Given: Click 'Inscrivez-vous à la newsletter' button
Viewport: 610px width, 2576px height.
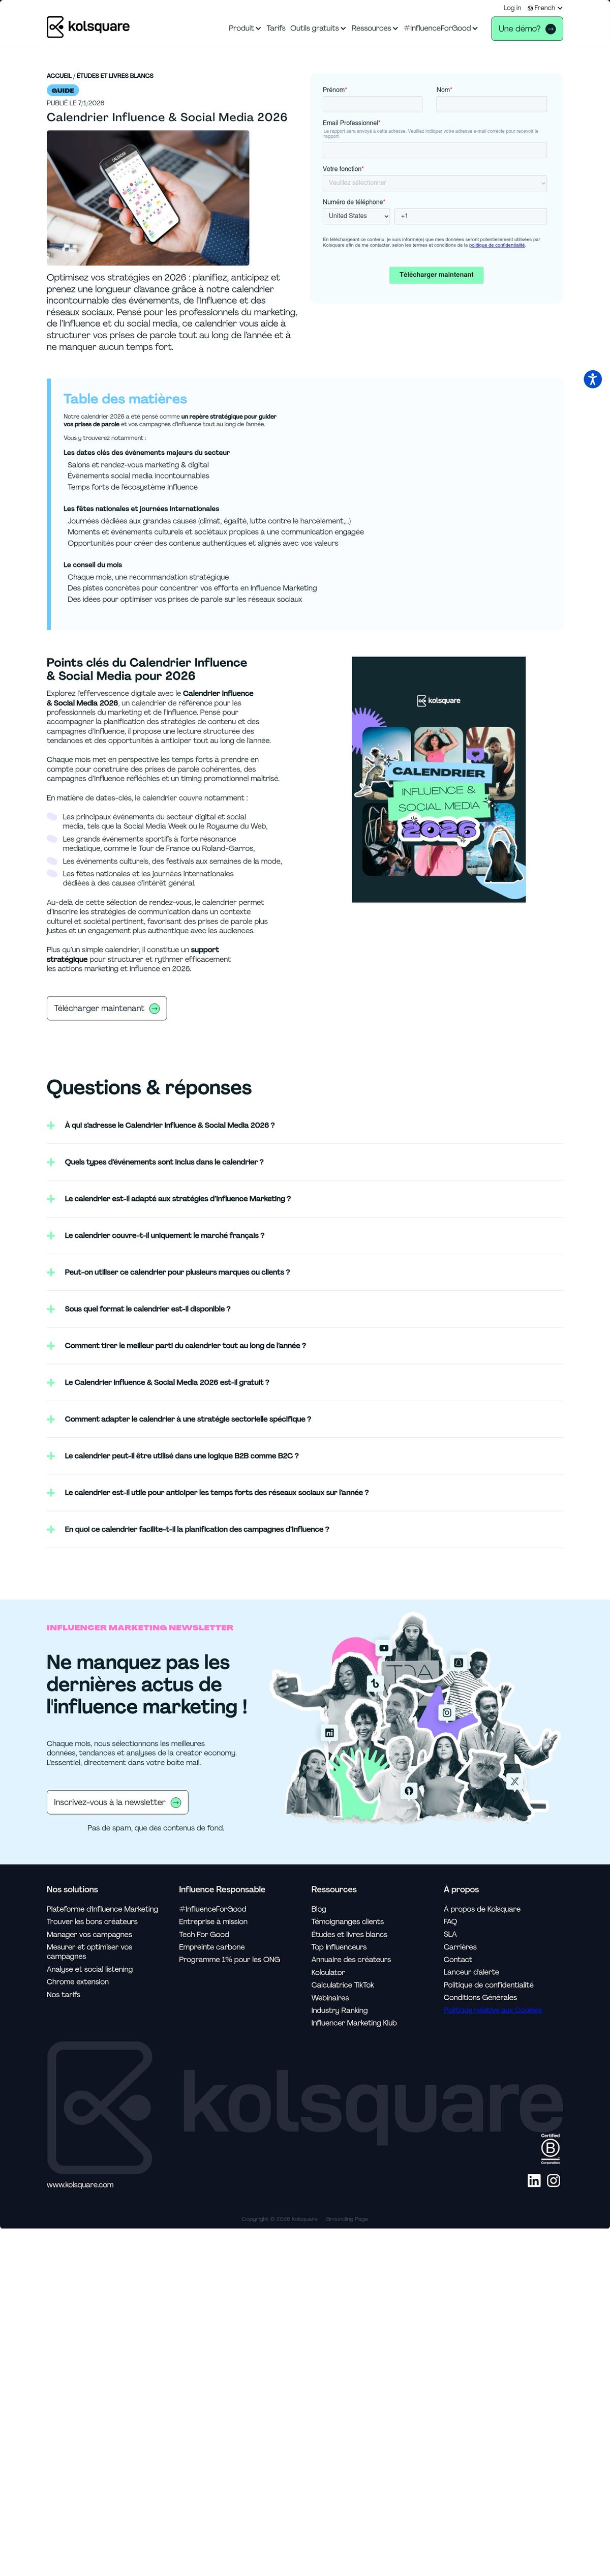Looking at the screenshot, I should [x=117, y=1802].
